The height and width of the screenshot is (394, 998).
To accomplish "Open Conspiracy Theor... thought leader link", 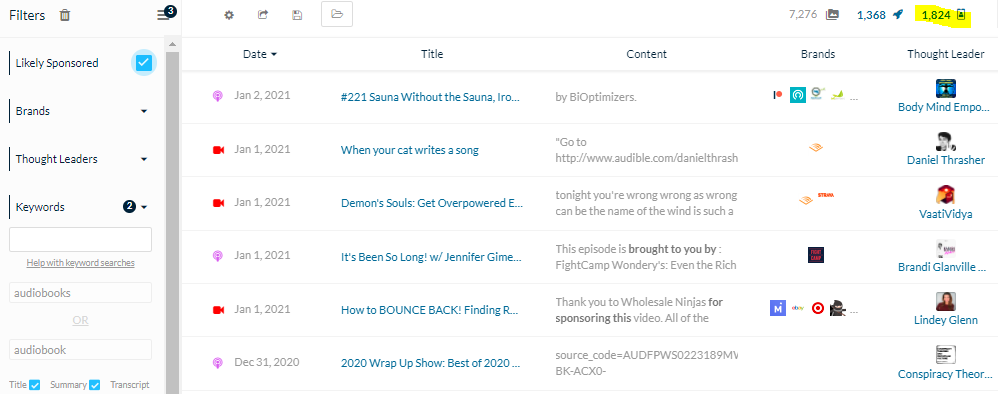I will [x=945, y=374].
